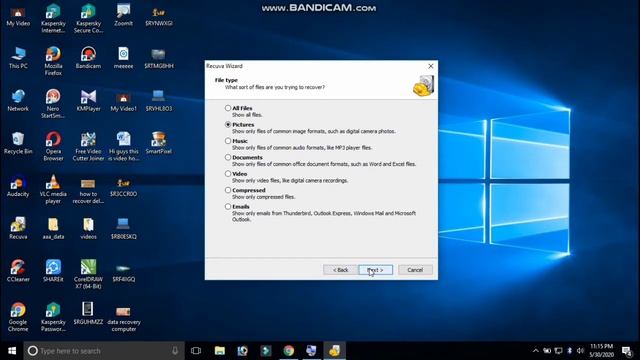Pick the Compressed file type option
Screen dimensions: 640x360
(228, 190)
